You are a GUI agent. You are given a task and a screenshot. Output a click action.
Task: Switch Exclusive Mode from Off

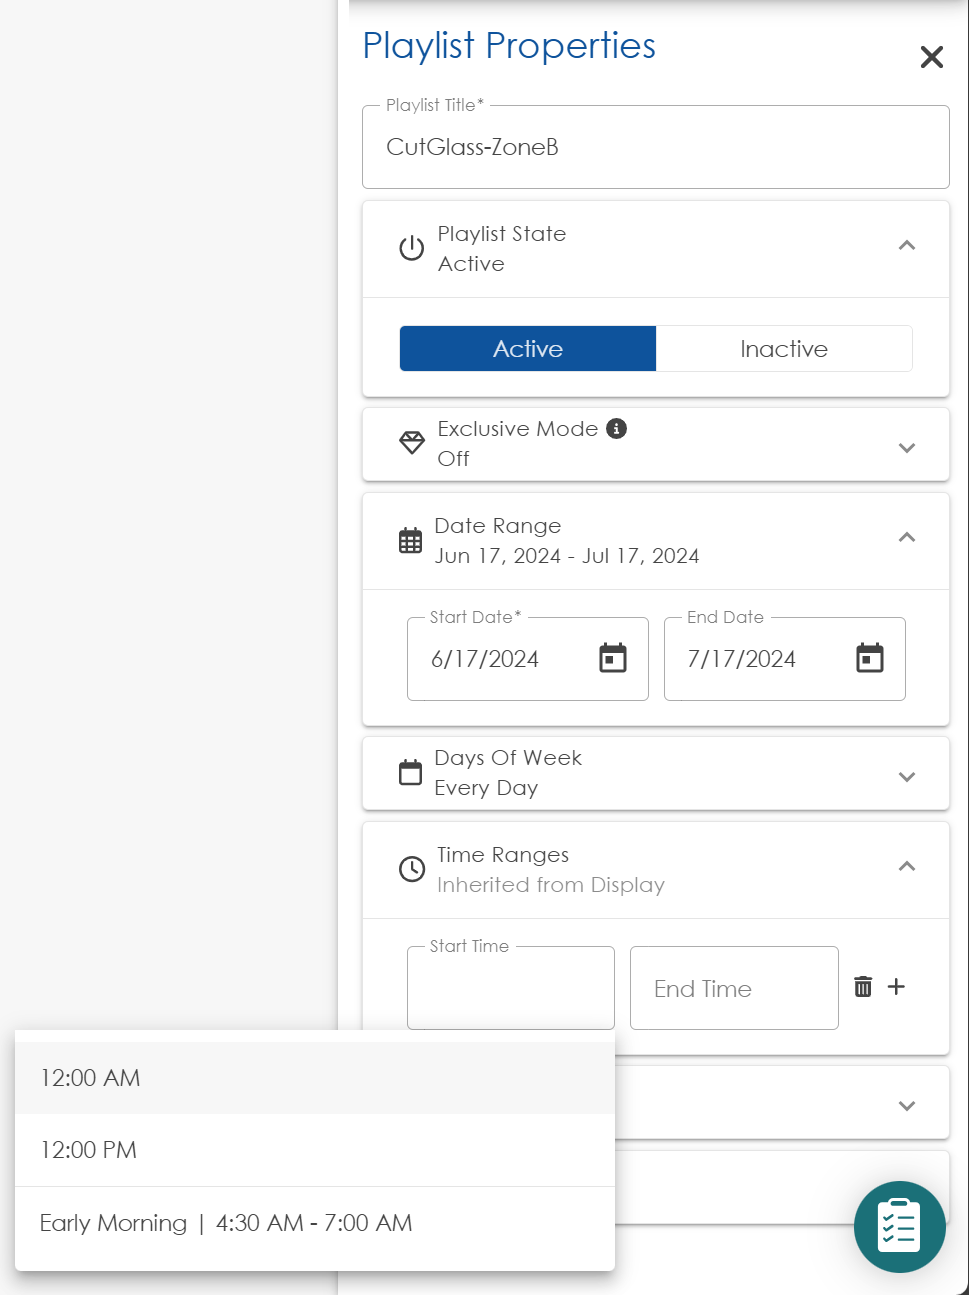(x=906, y=448)
